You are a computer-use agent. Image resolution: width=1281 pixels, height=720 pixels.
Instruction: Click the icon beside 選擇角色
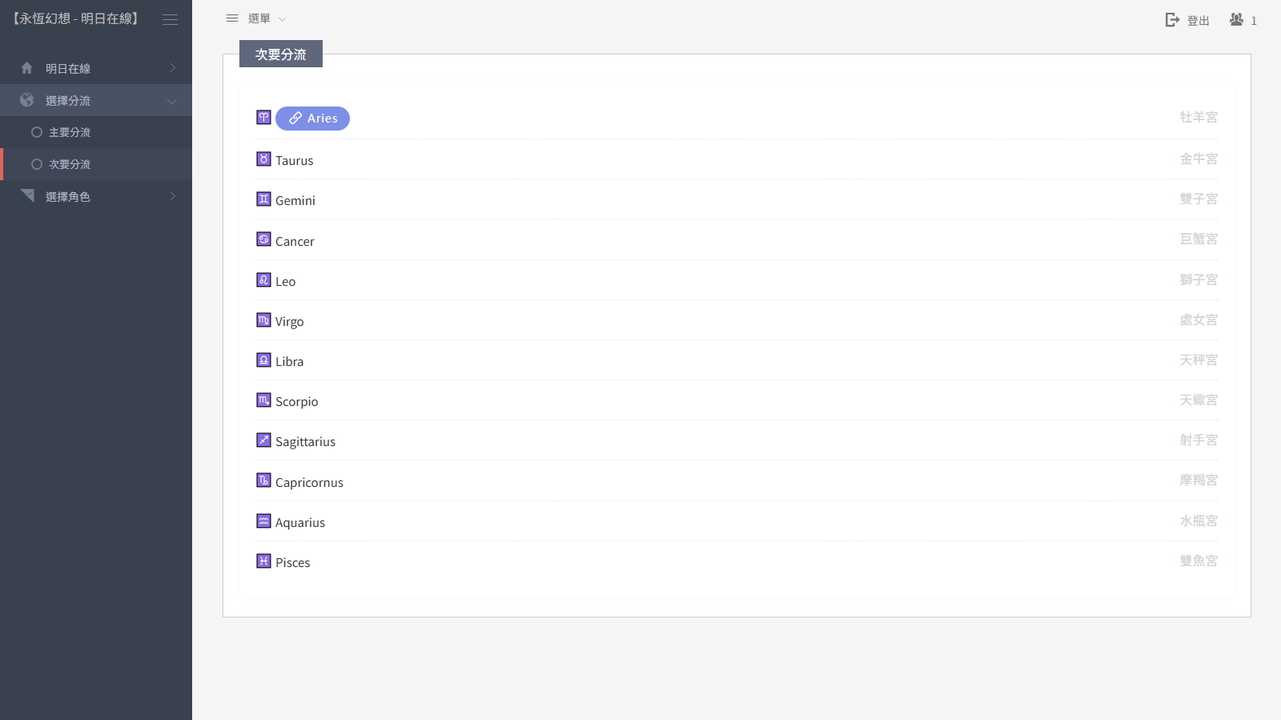tap(27, 195)
